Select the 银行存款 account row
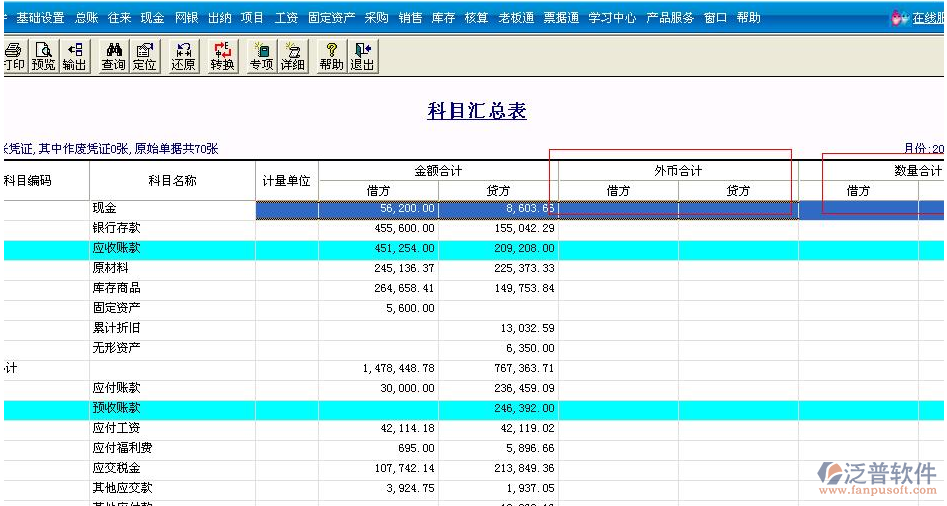The width and height of the screenshot is (947, 506). [x=117, y=229]
